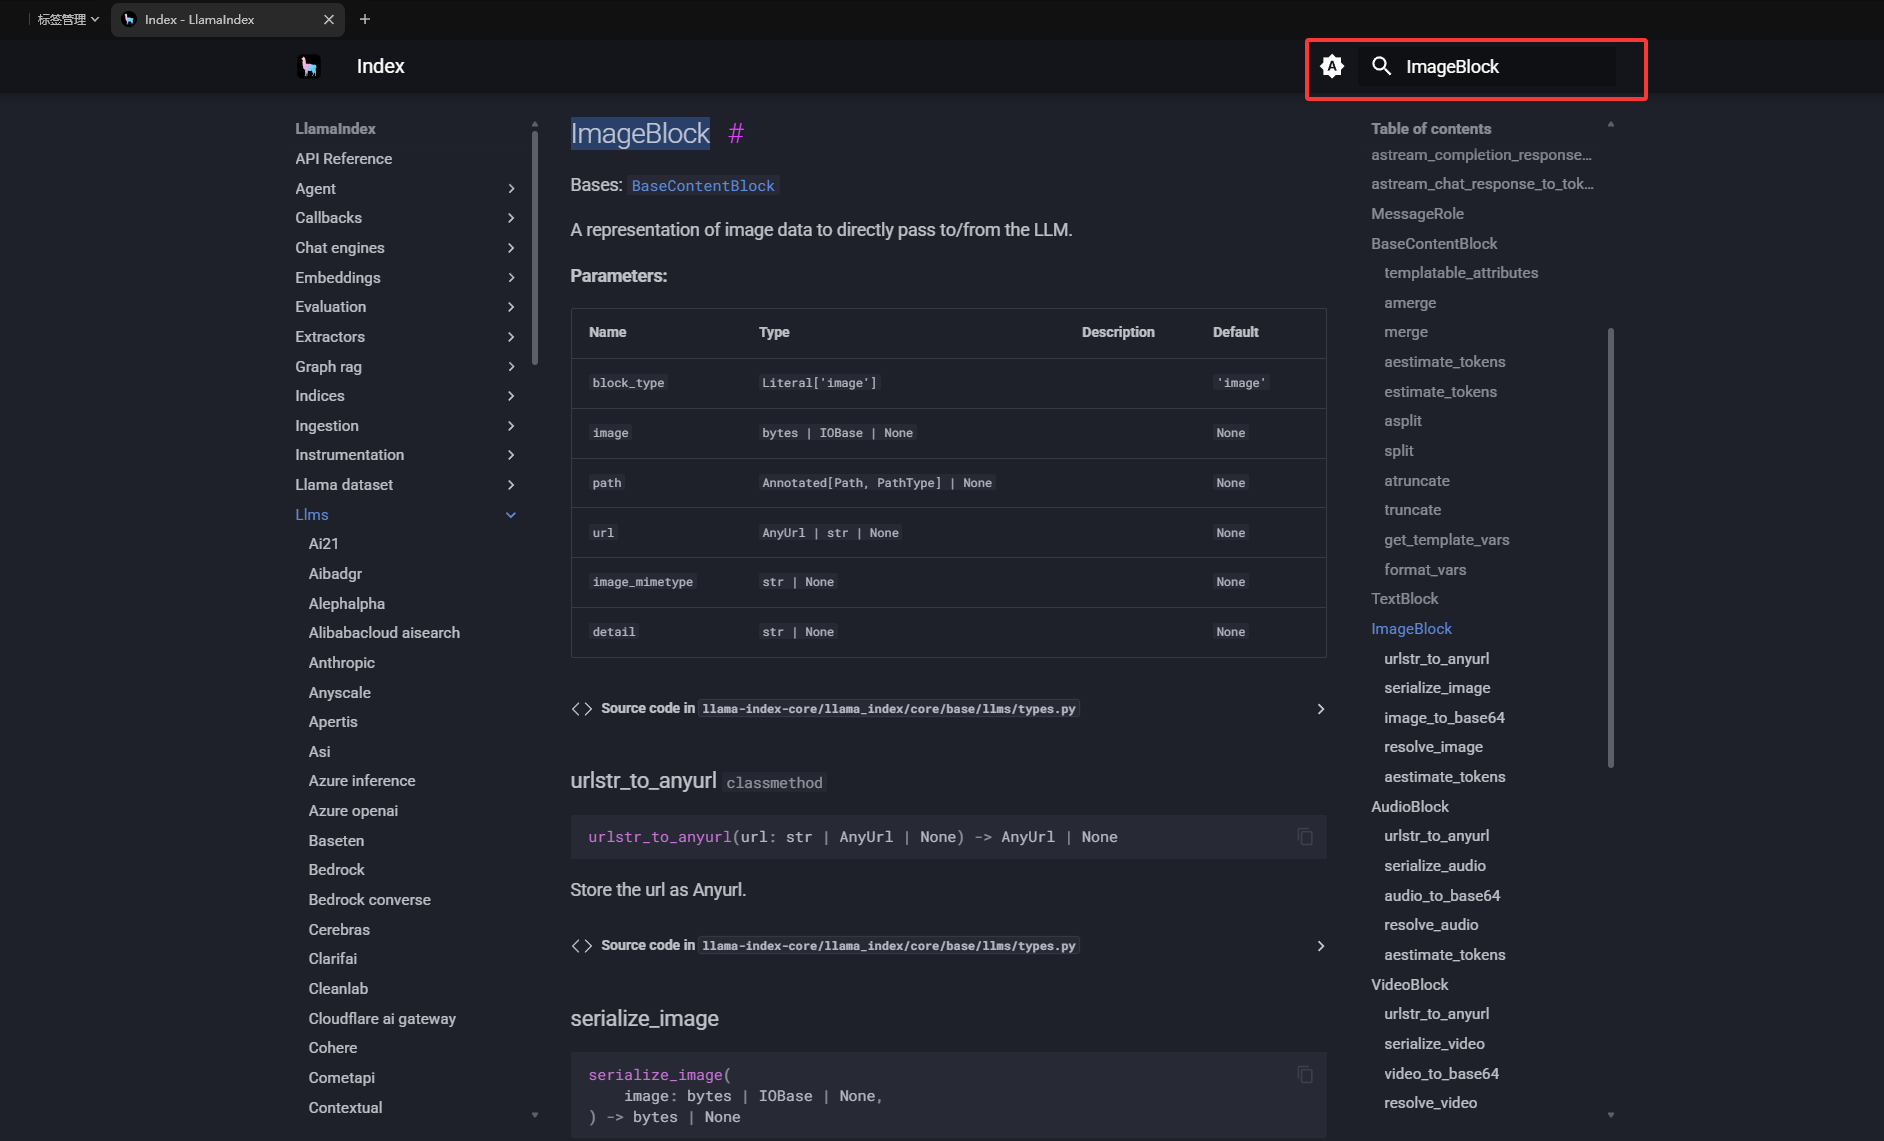Click the image_mimetype parameter name cell

tap(642, 582)
